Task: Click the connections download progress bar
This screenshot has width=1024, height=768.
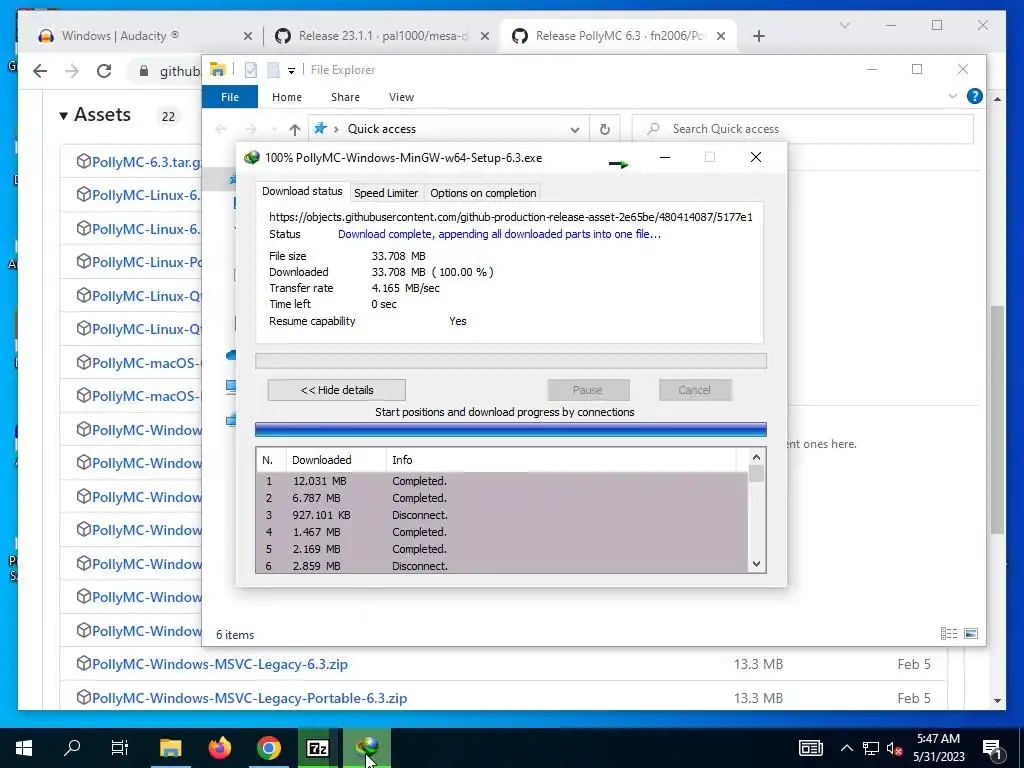Action: point(511,429)
